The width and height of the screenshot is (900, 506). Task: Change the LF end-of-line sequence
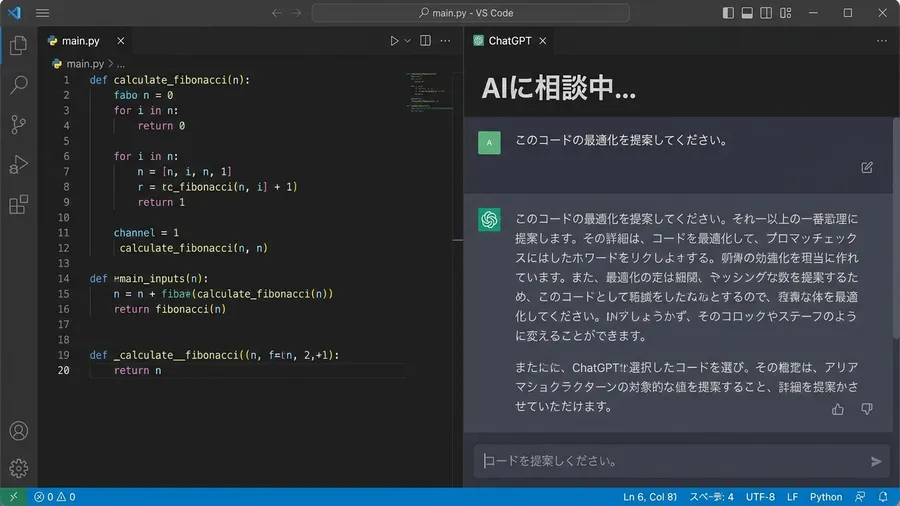point(792,497)
